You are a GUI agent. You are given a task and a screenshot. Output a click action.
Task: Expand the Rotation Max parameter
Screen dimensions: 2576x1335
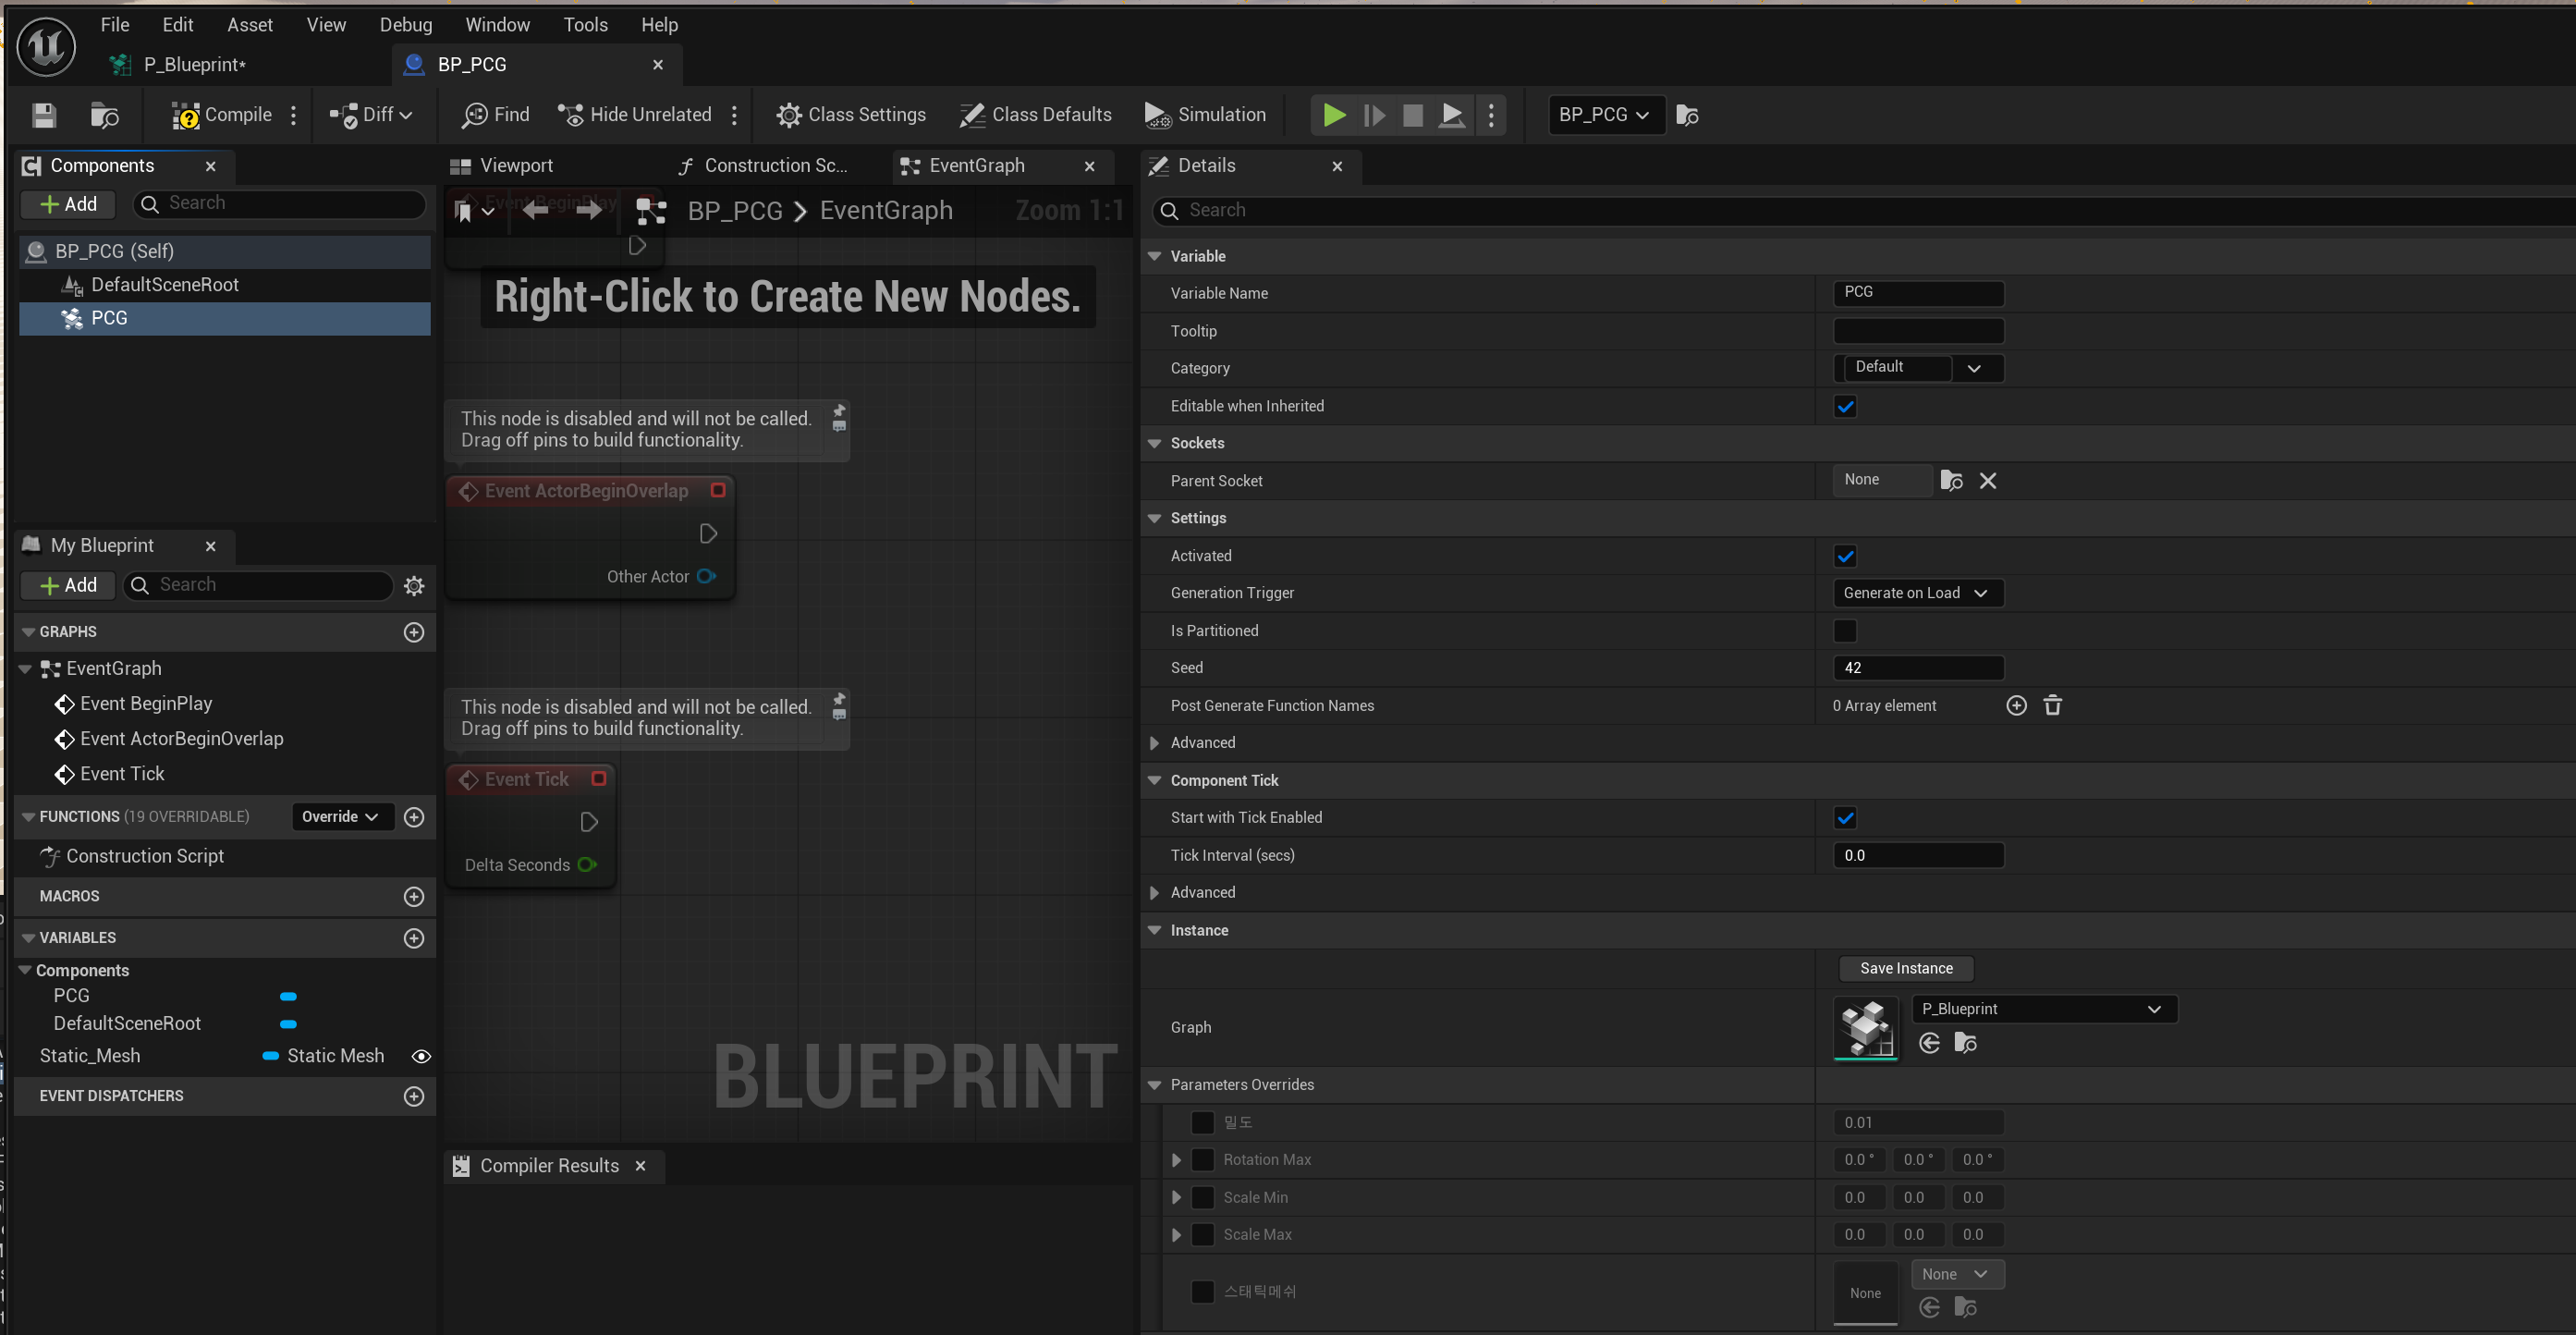point(1176,1160)
